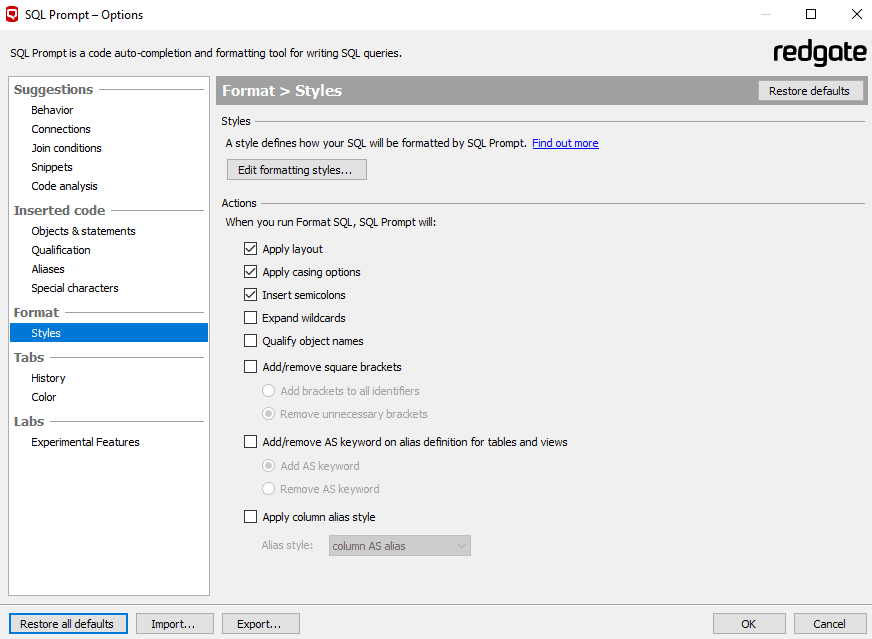The width and height of the screenshot is (872, 639).
Task: Select Objects & statements page
Action: coord(83,231)
